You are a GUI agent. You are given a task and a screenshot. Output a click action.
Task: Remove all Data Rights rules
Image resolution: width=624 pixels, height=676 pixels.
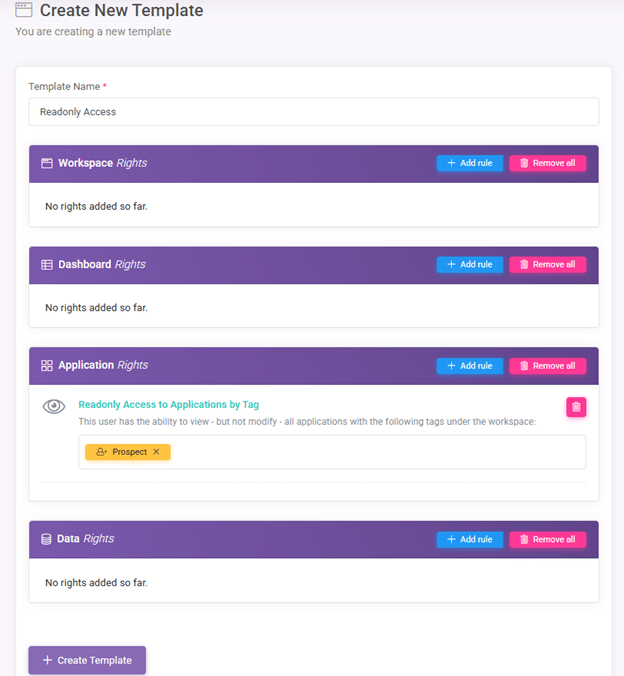coord(547,539)
